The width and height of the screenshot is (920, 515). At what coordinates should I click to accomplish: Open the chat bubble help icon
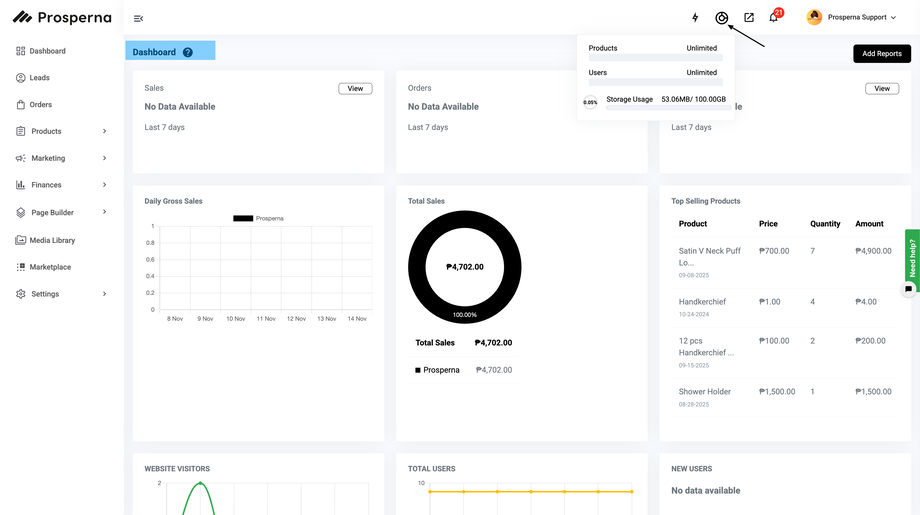[908, 289]
